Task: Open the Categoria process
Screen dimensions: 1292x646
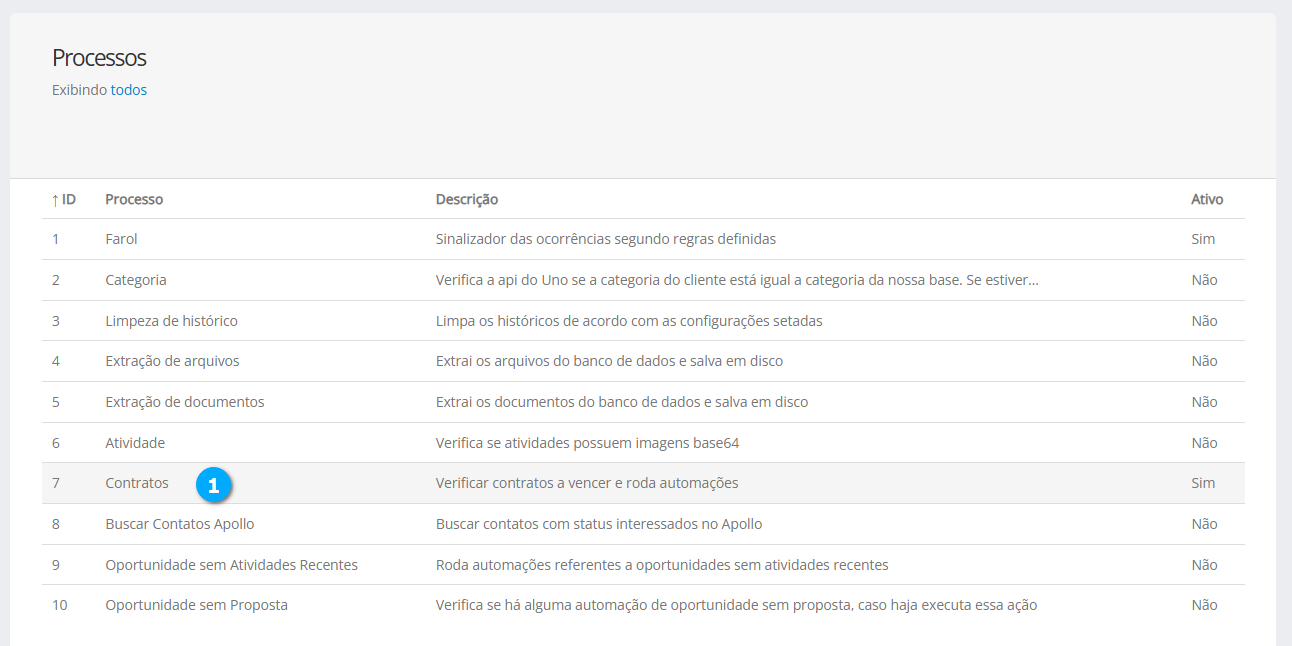Action: click(136, 280)
